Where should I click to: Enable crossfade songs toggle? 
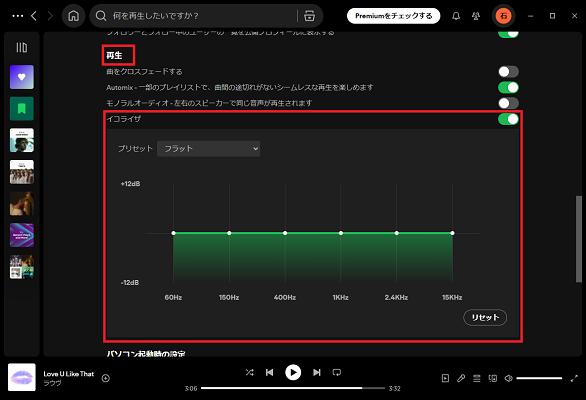point(508,71)
